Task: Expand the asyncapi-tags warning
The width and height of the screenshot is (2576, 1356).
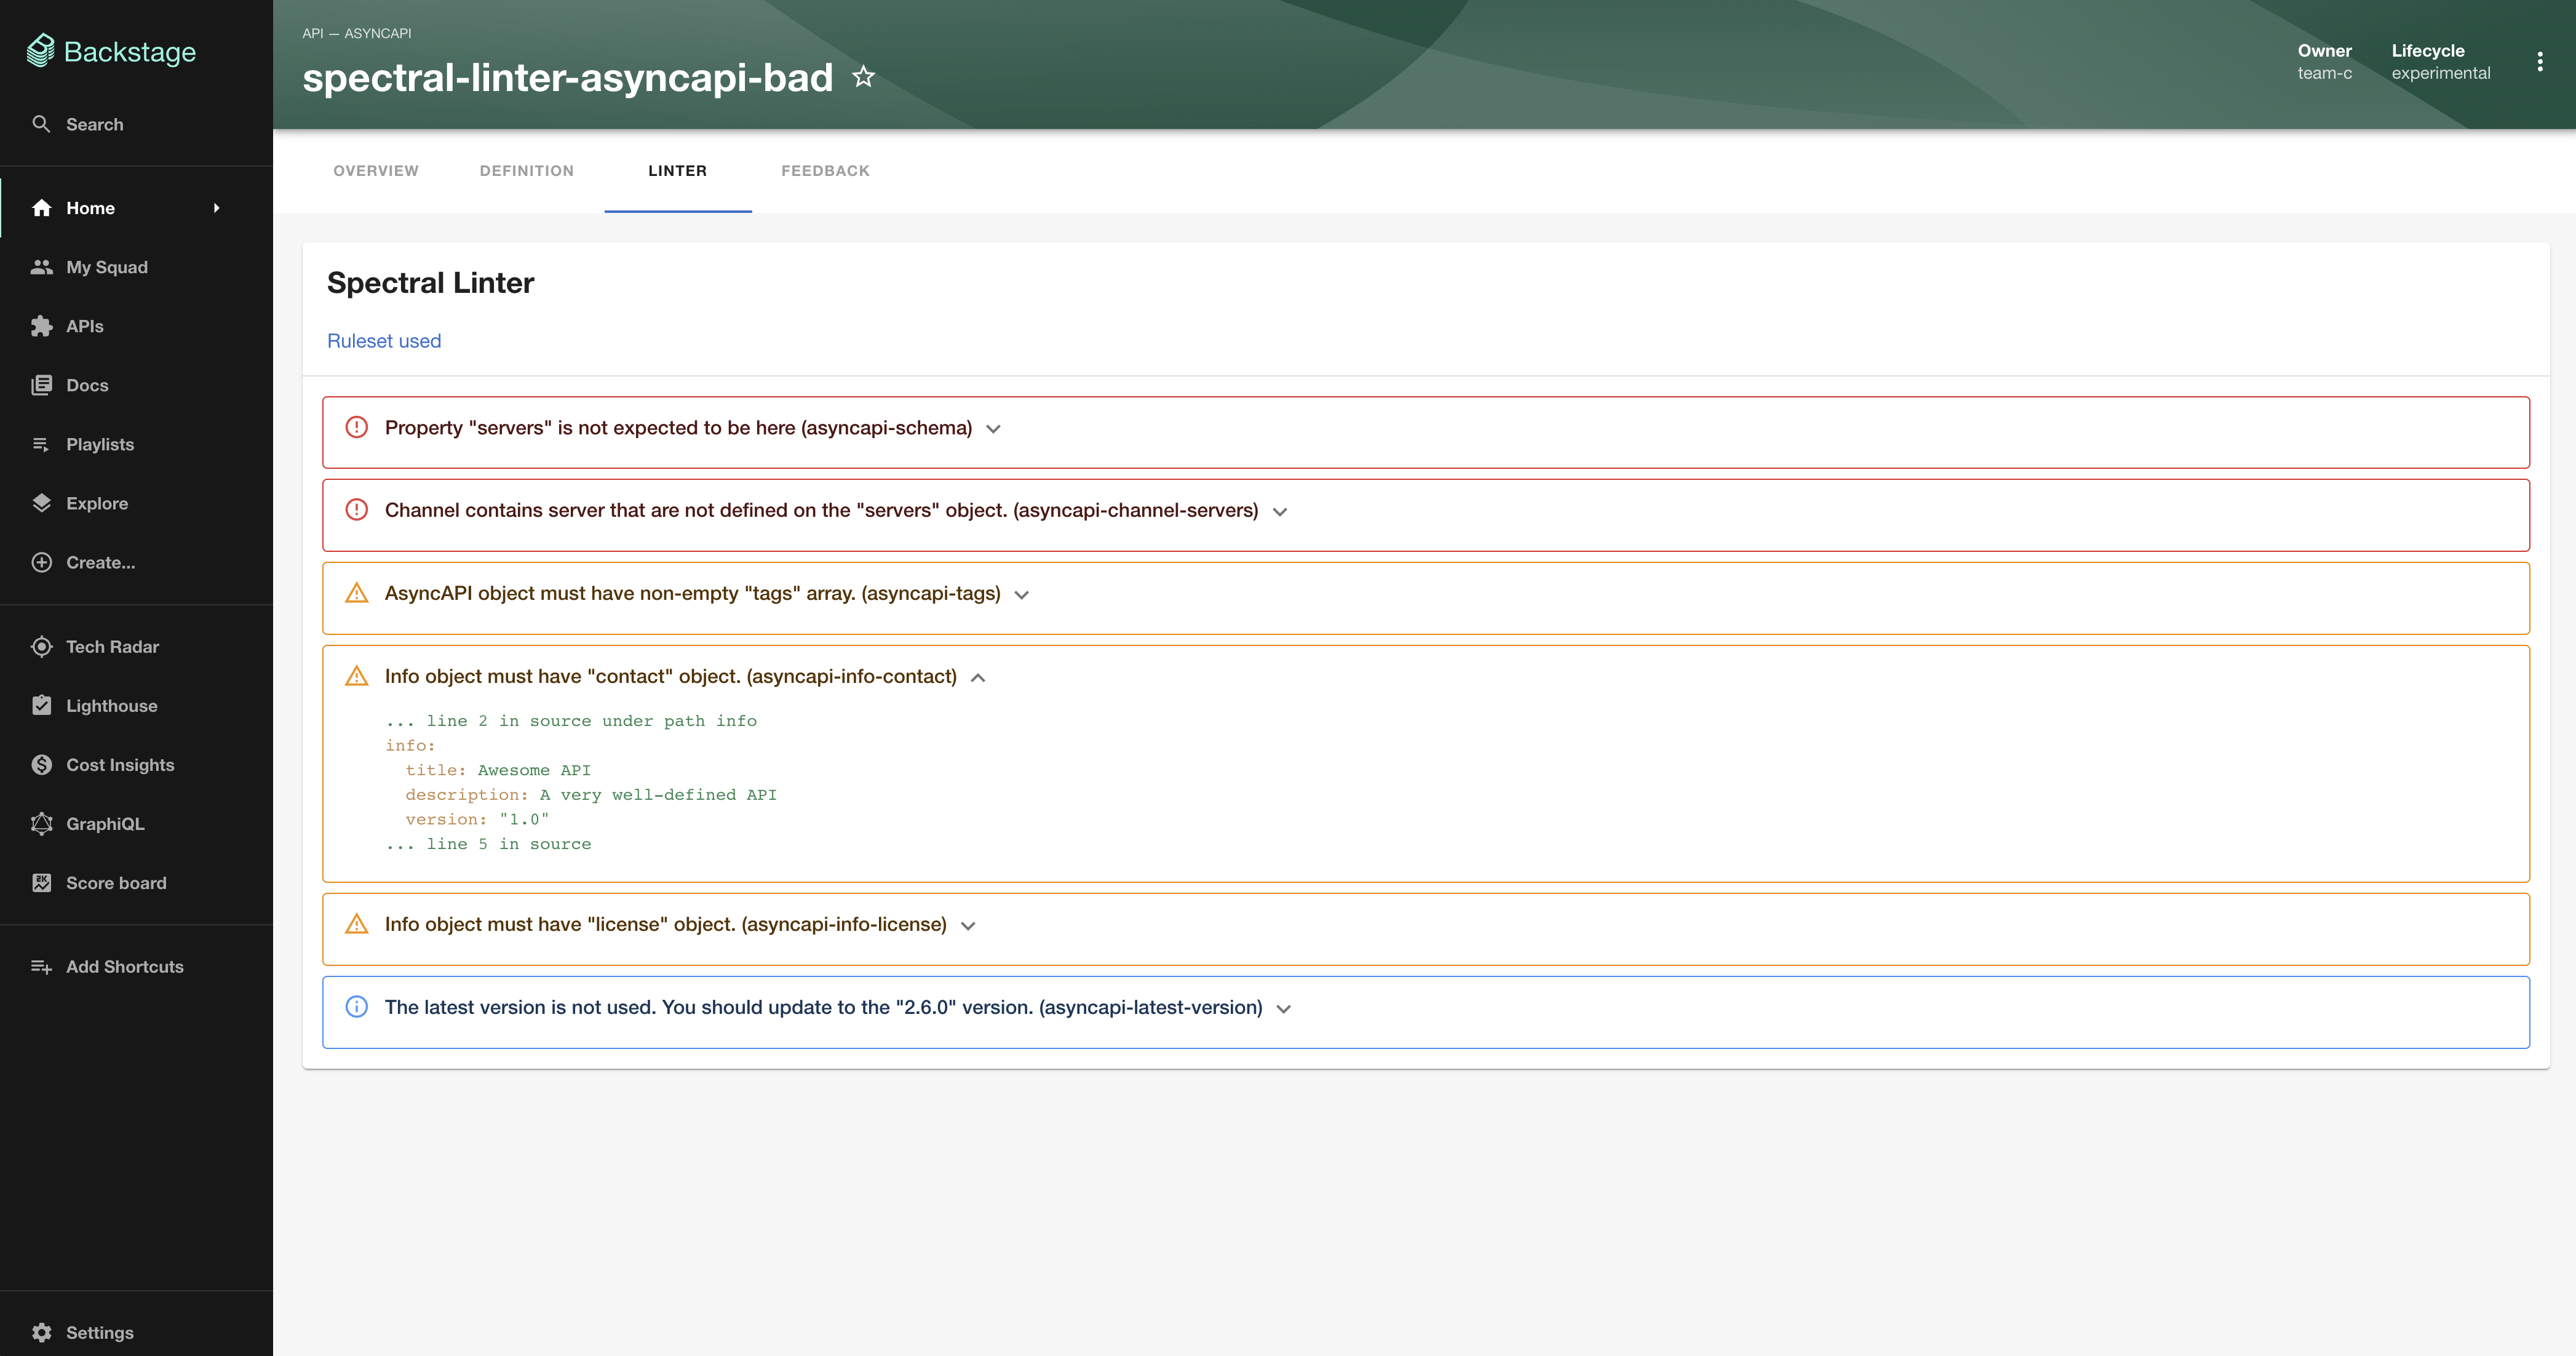Action: point(1021,595)
